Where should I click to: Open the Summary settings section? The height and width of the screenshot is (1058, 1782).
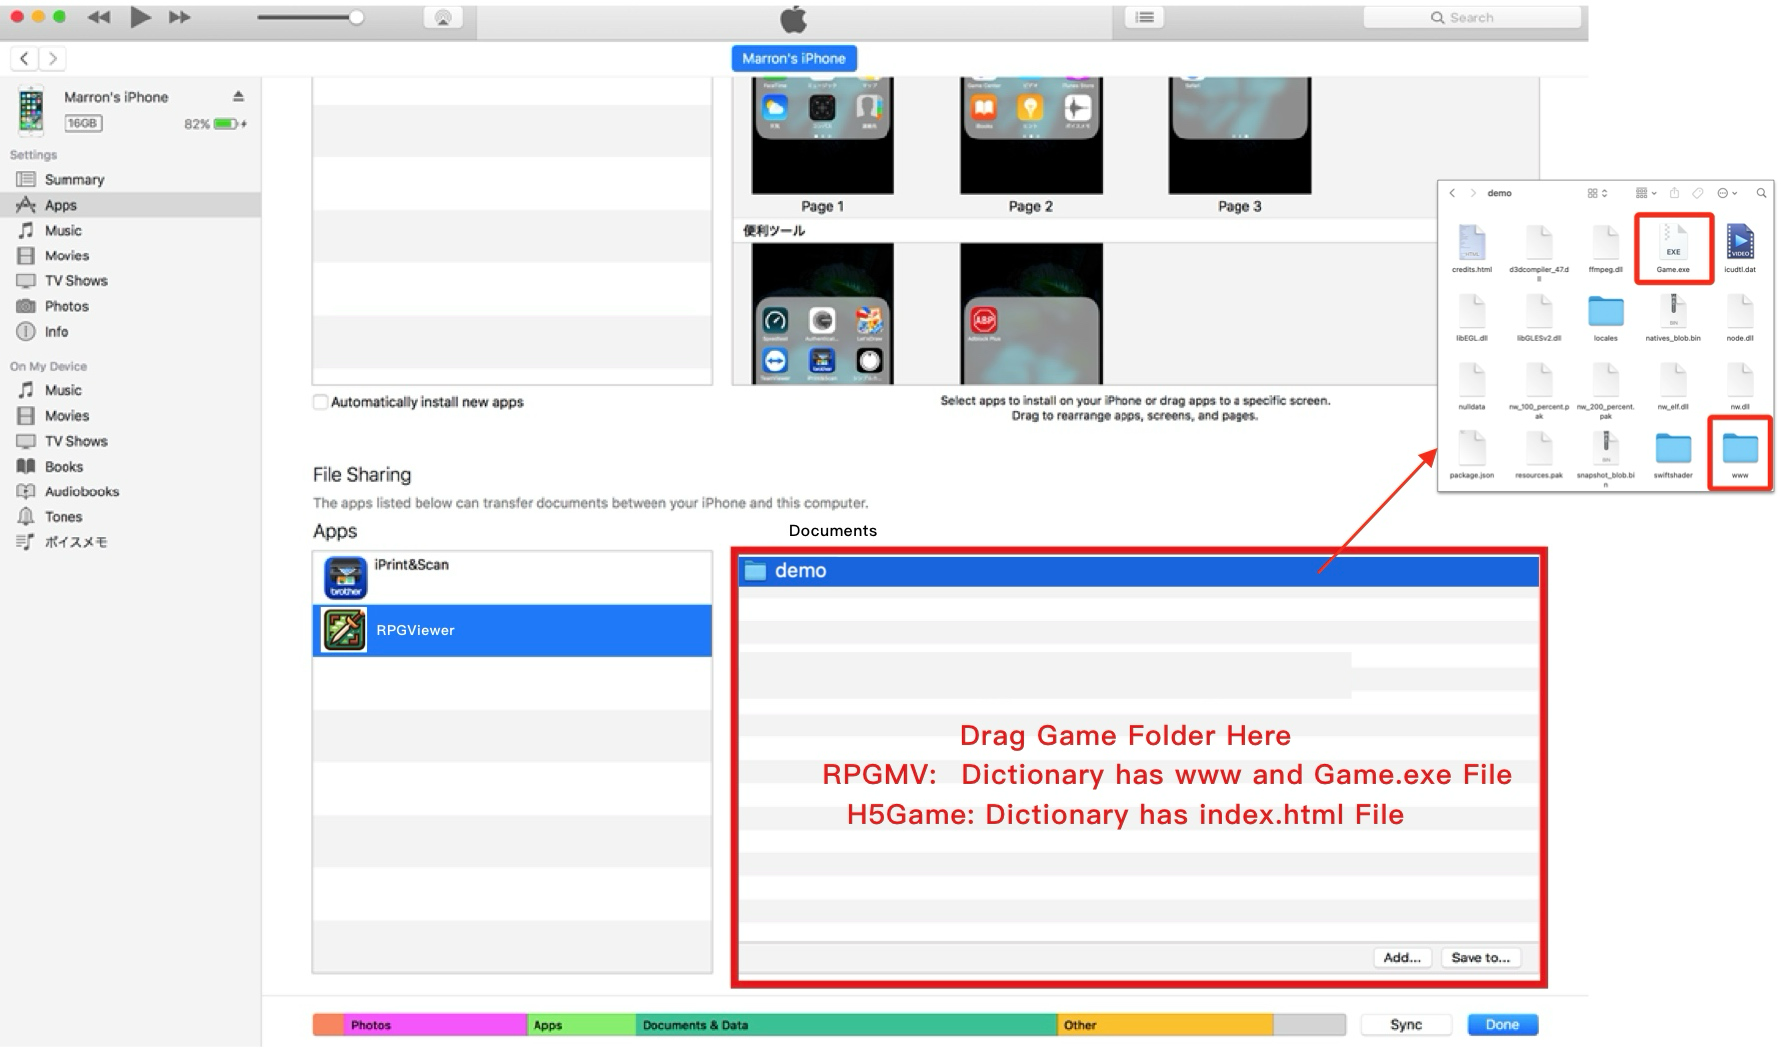pyautogui.click(x=74, y=180)
